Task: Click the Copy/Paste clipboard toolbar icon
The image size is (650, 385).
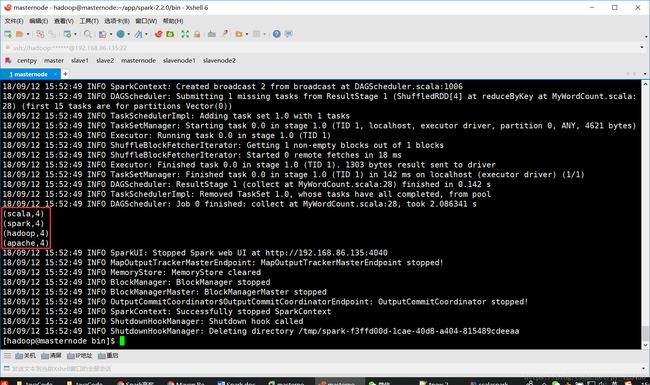Action: pos(102,34)
